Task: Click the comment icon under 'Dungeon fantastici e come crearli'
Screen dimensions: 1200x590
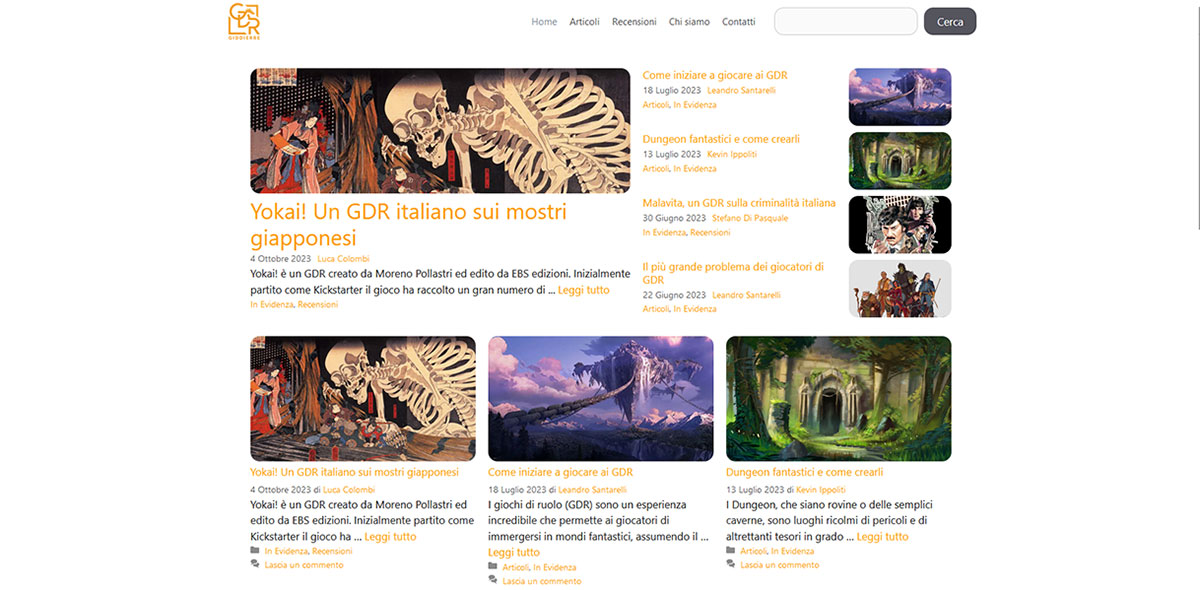Action: [732, 564]
